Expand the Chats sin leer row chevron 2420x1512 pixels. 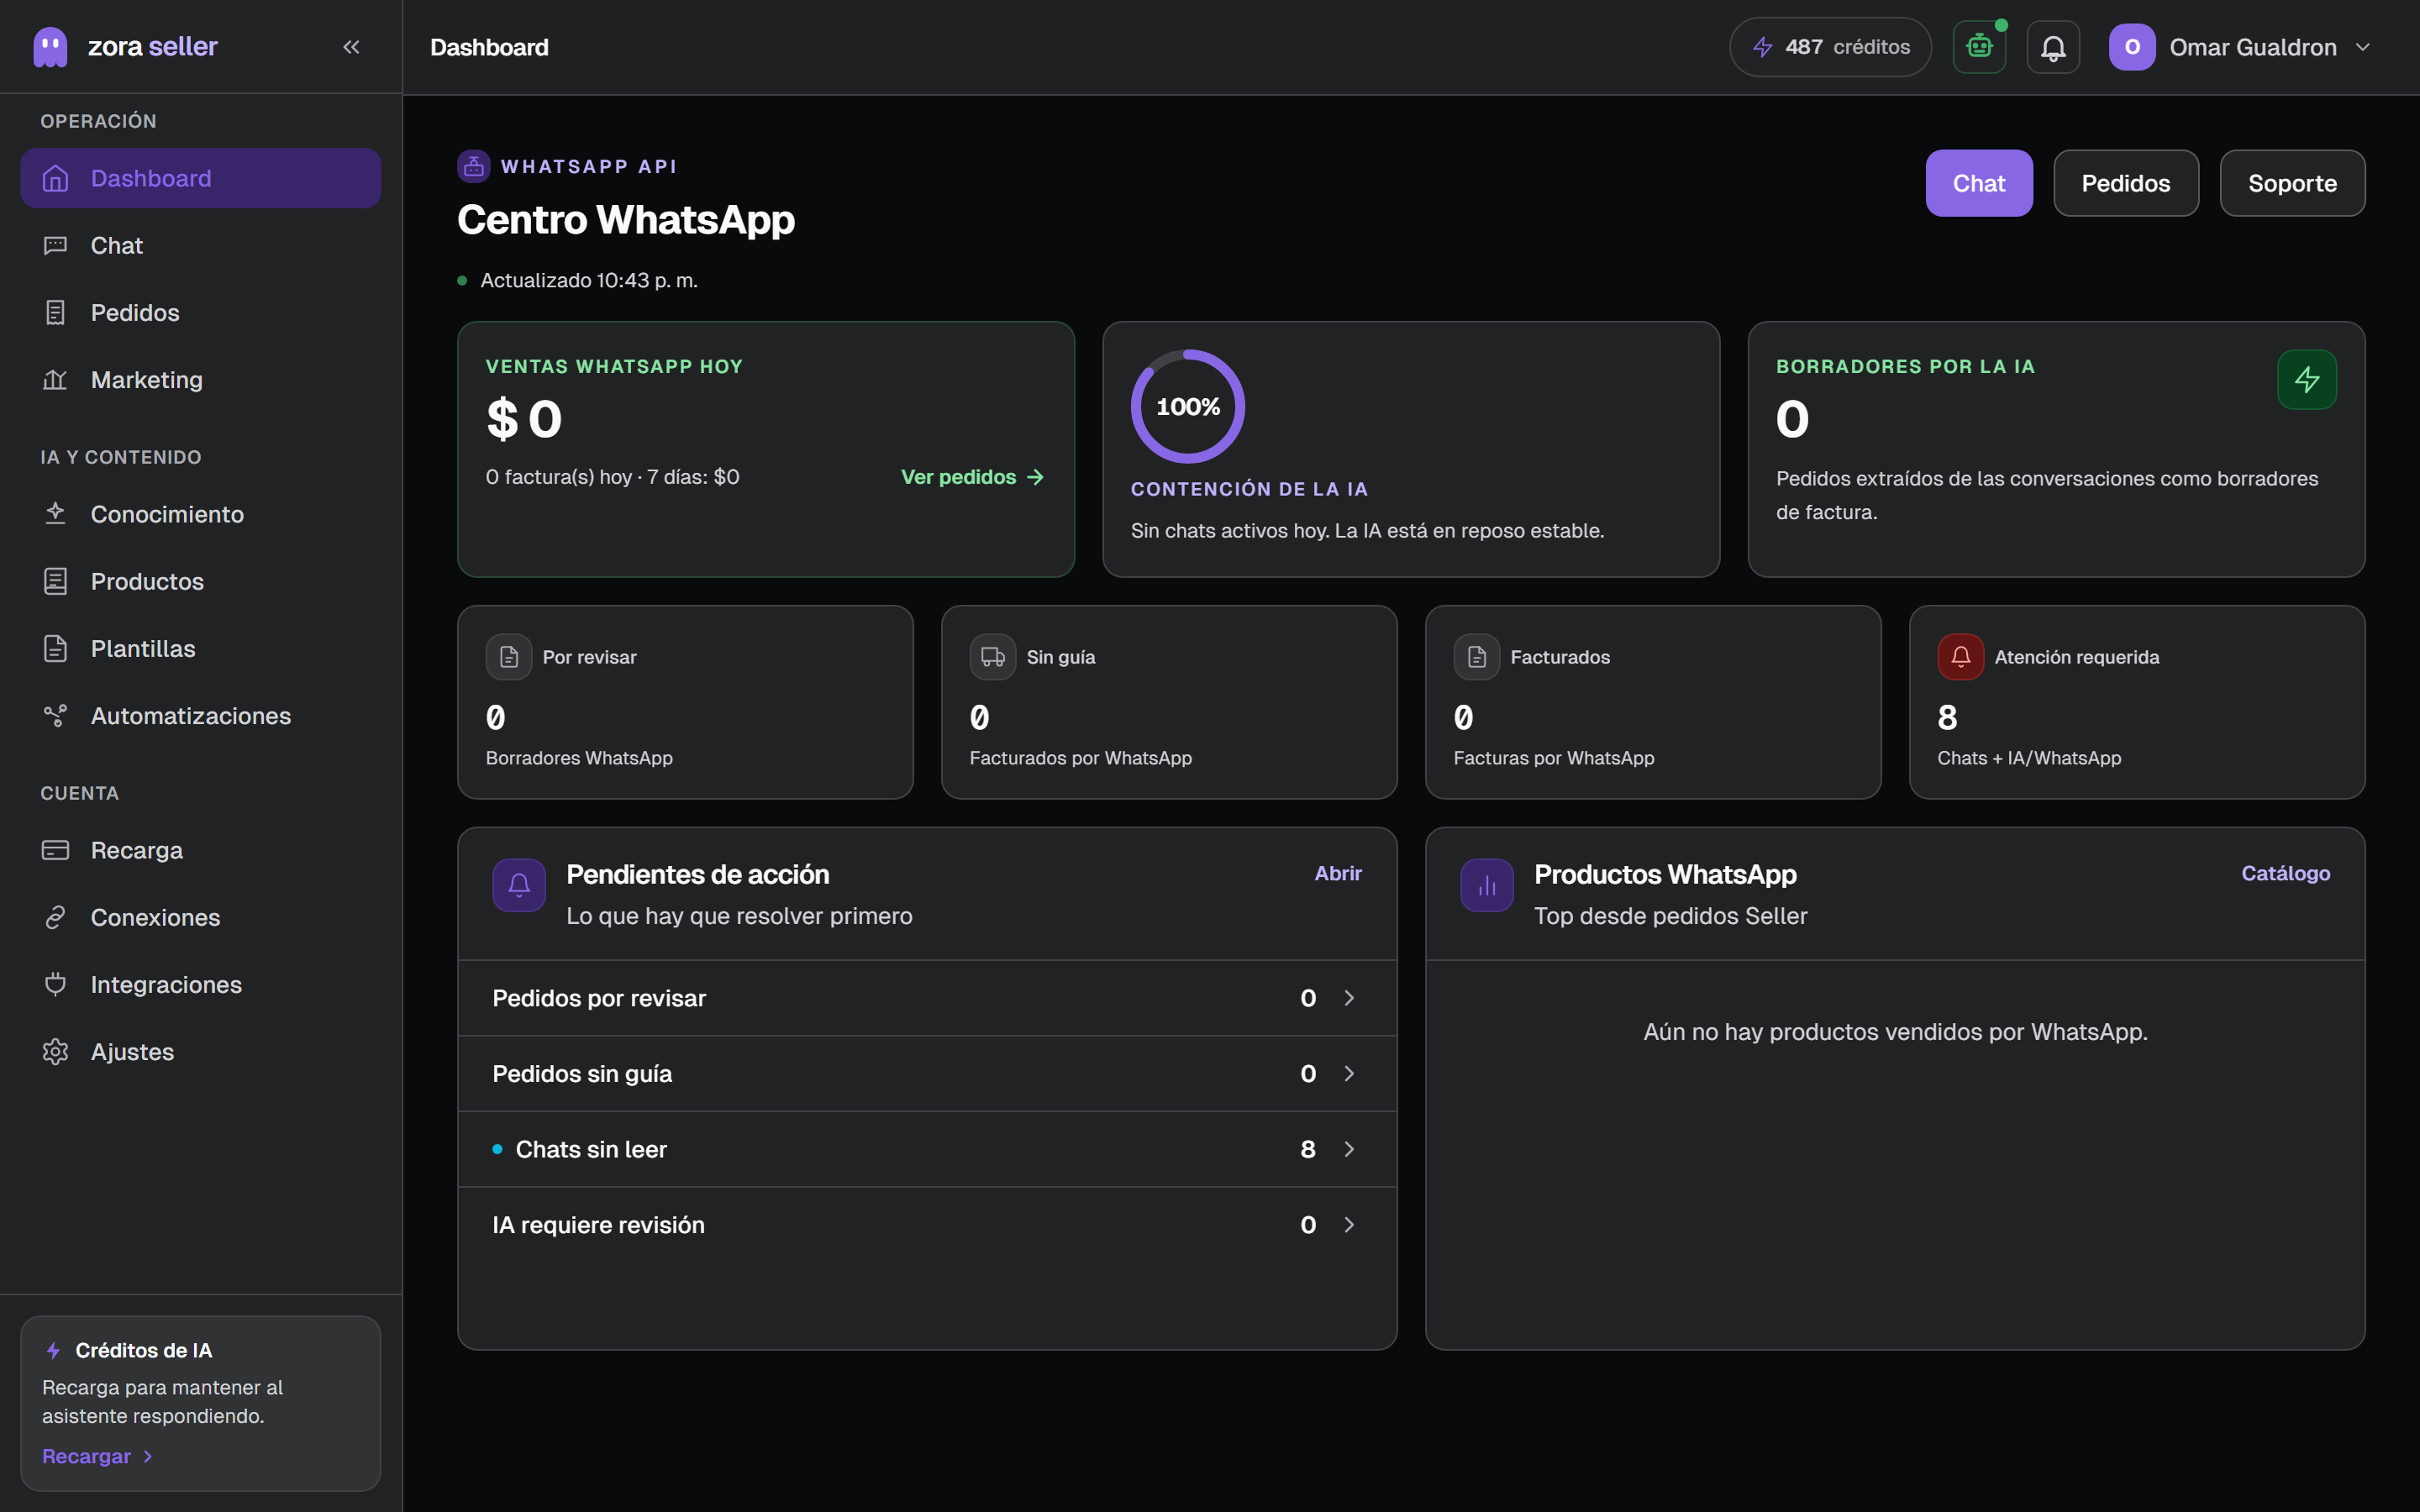click(1349, 1149)
